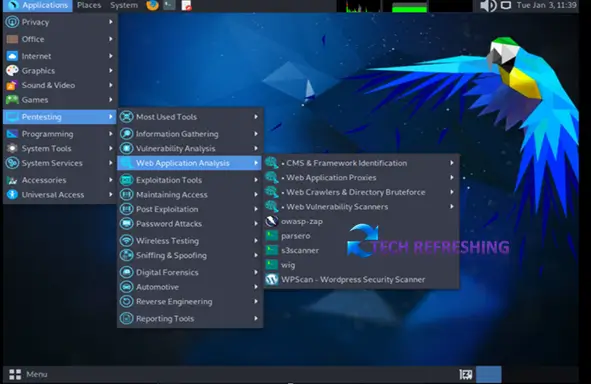Click the Internet cloud icon

pos(12,56)
